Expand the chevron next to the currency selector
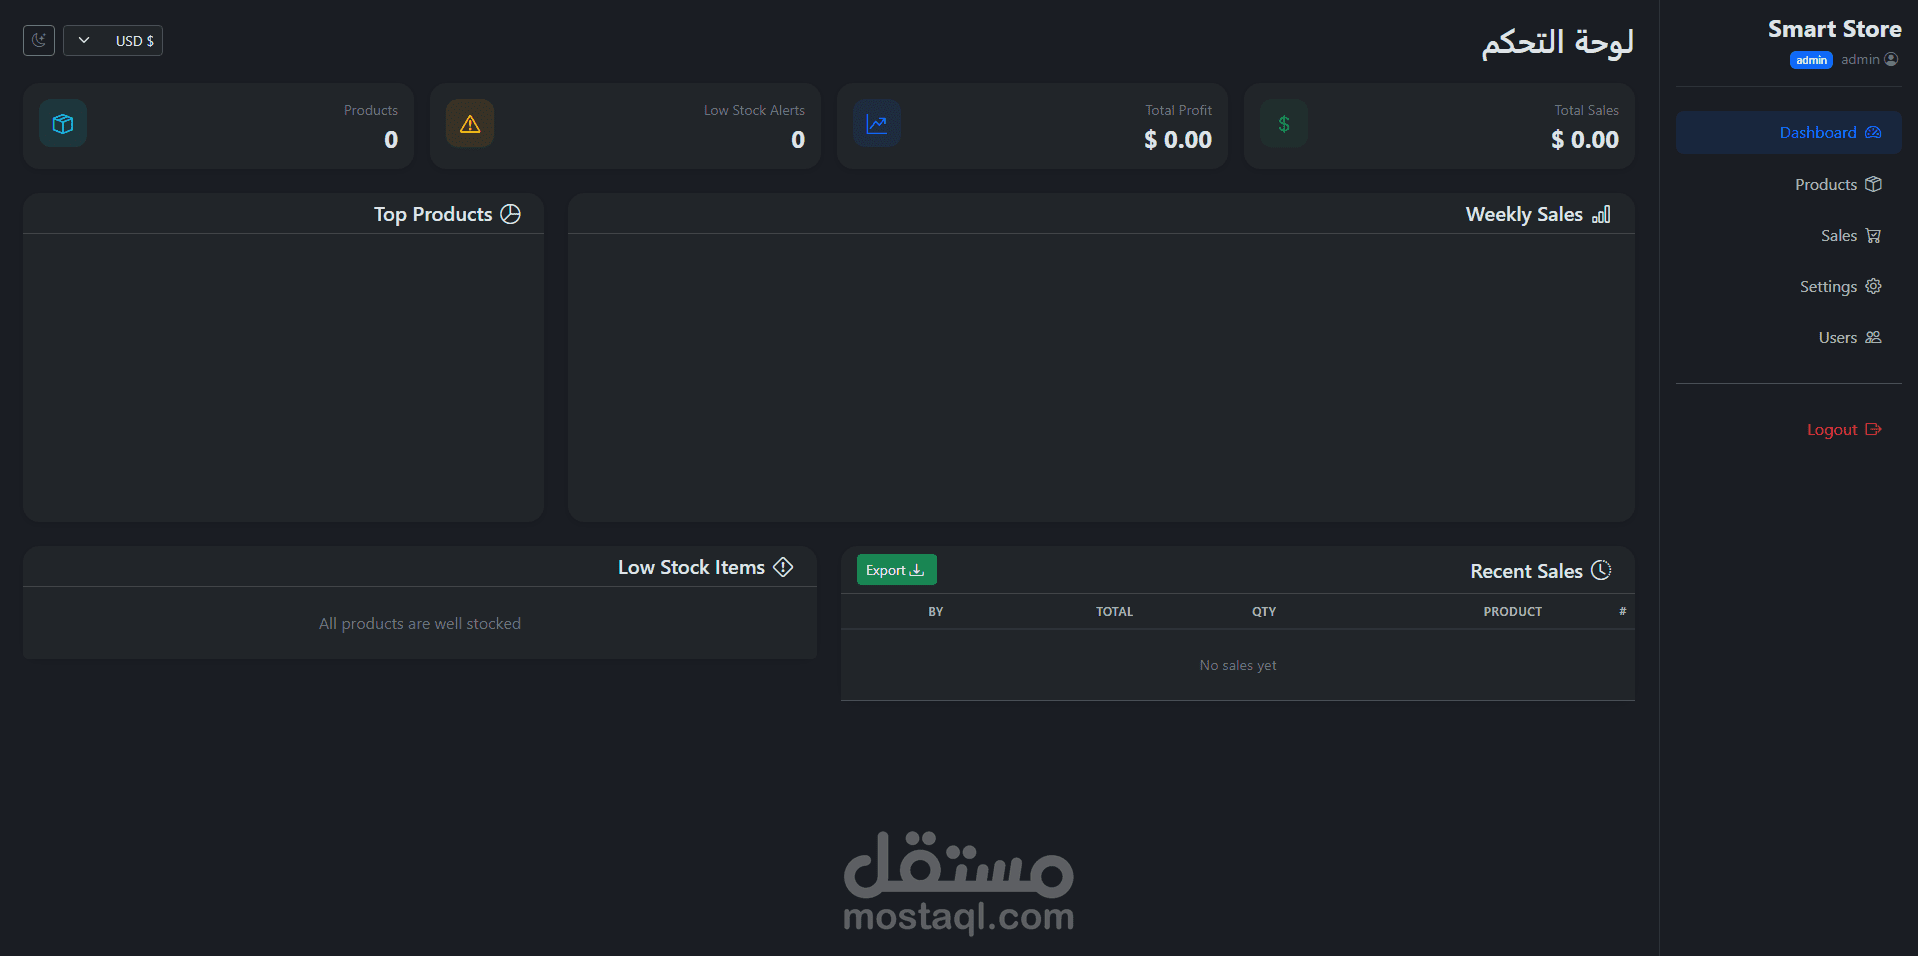The height and width of the screenshot is (956, 1918). click(x=84, y=41)
